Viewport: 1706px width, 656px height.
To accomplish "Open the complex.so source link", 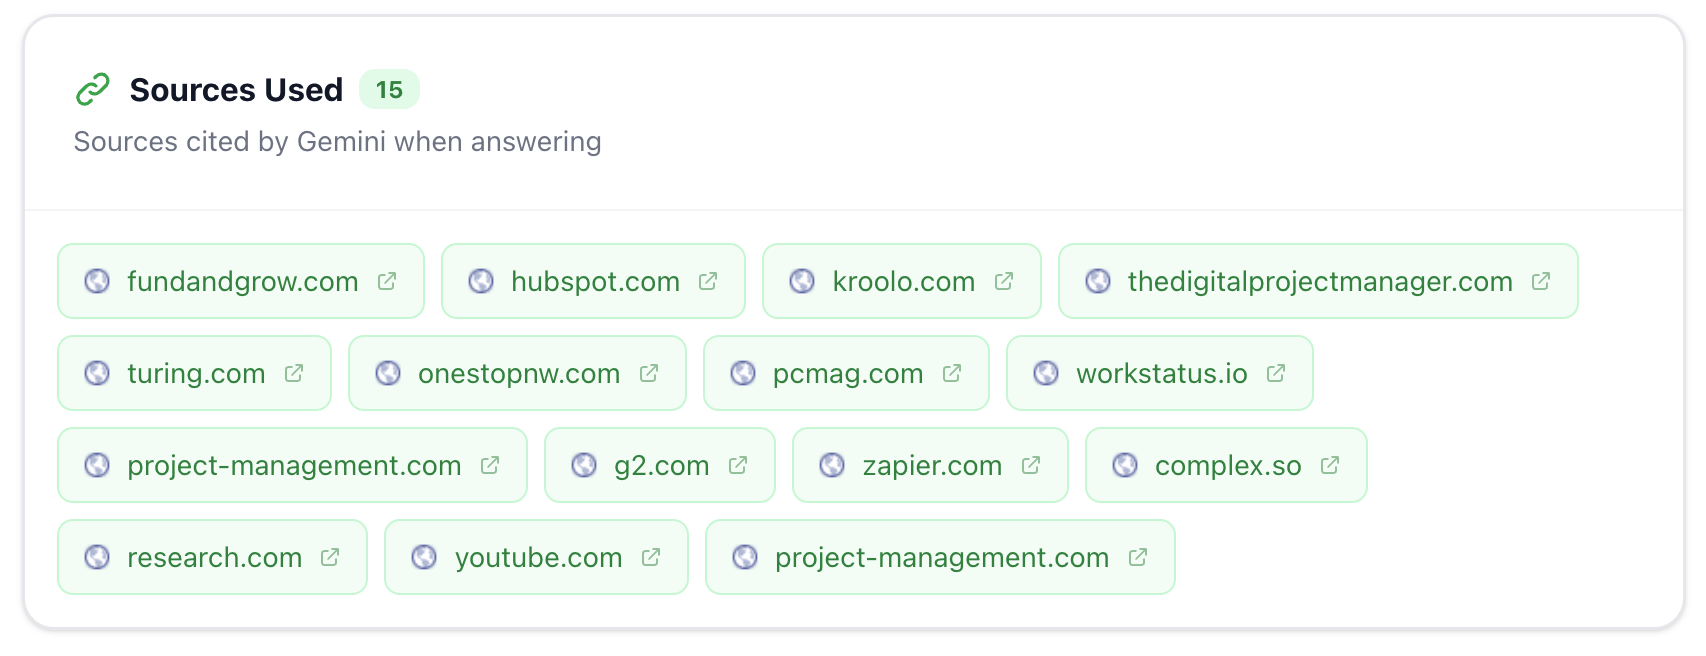I will [1225, 464].
